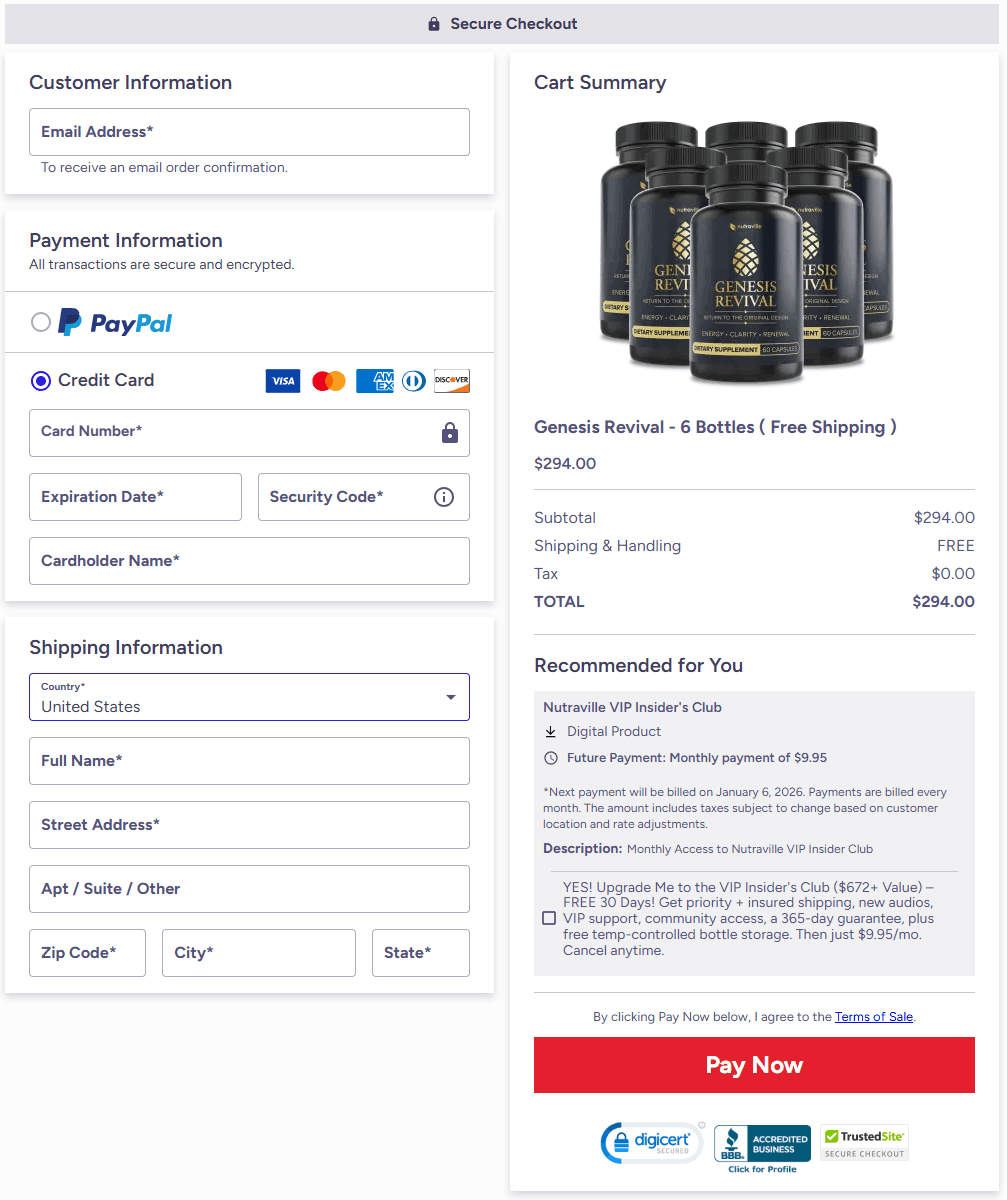Select the PayPal payment option

point(41,322)
